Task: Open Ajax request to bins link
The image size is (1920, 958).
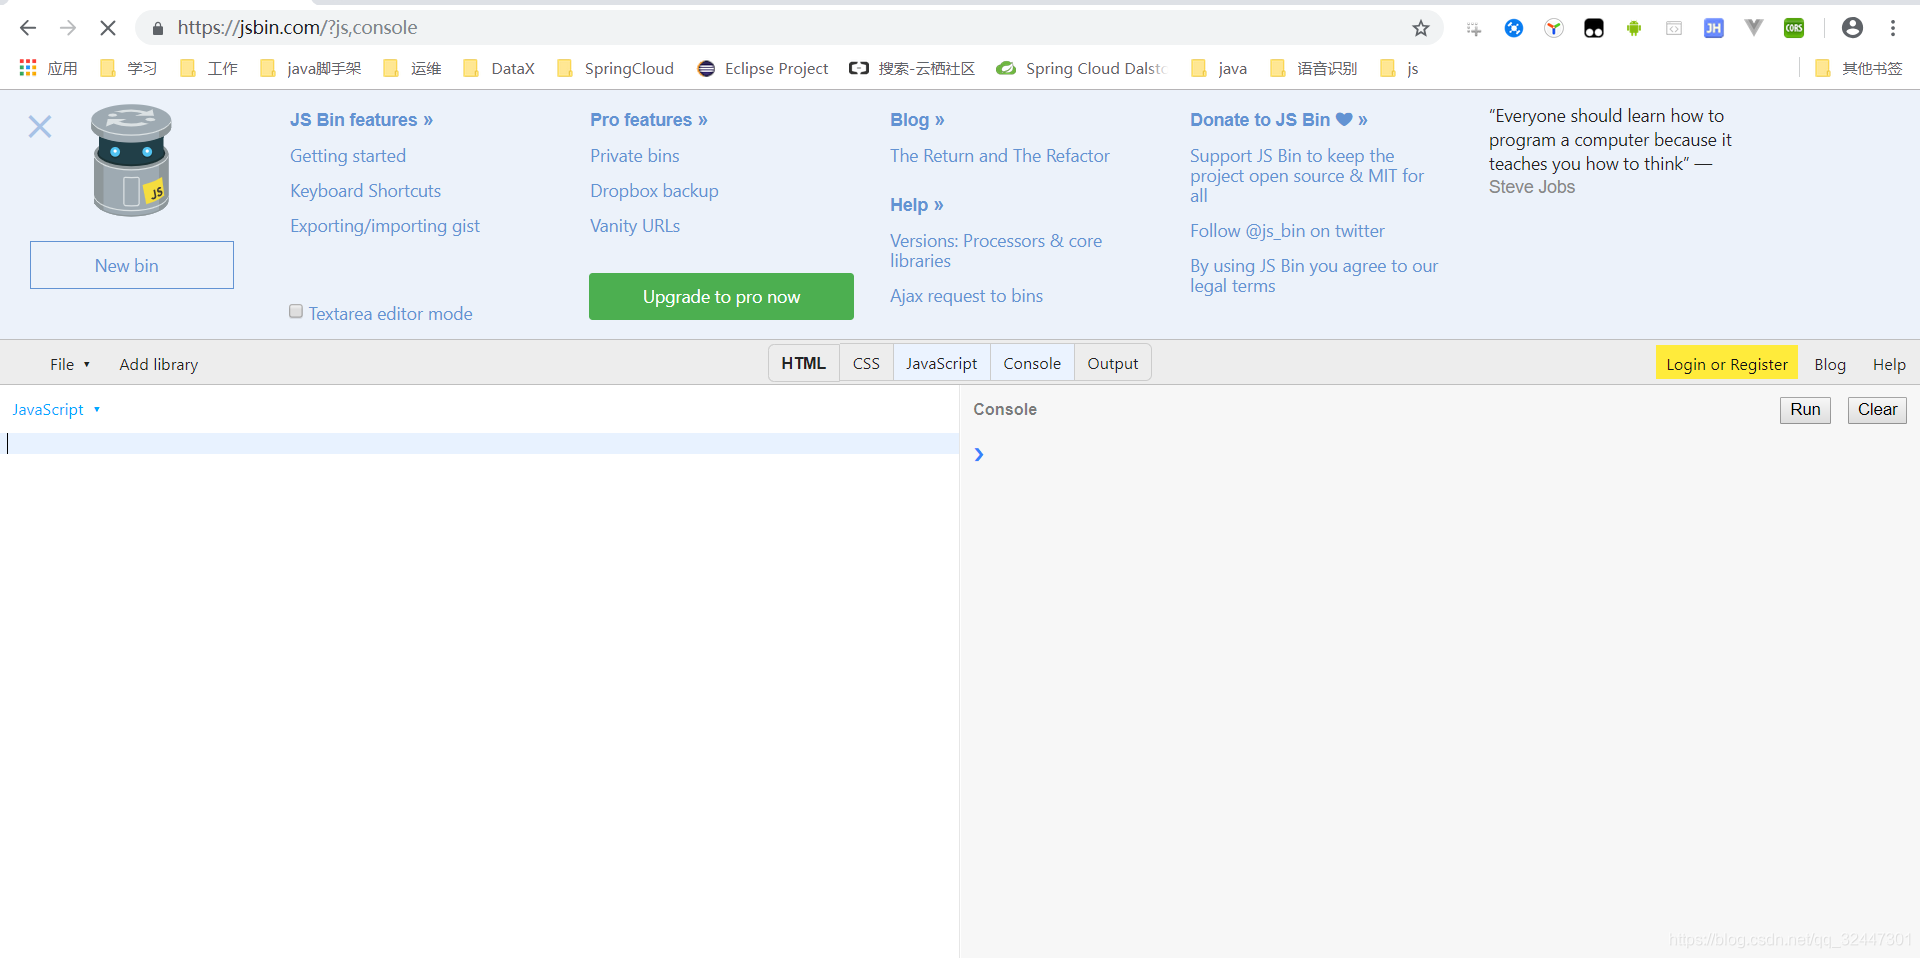Action: pyautogui.click(x=966, y=295)
